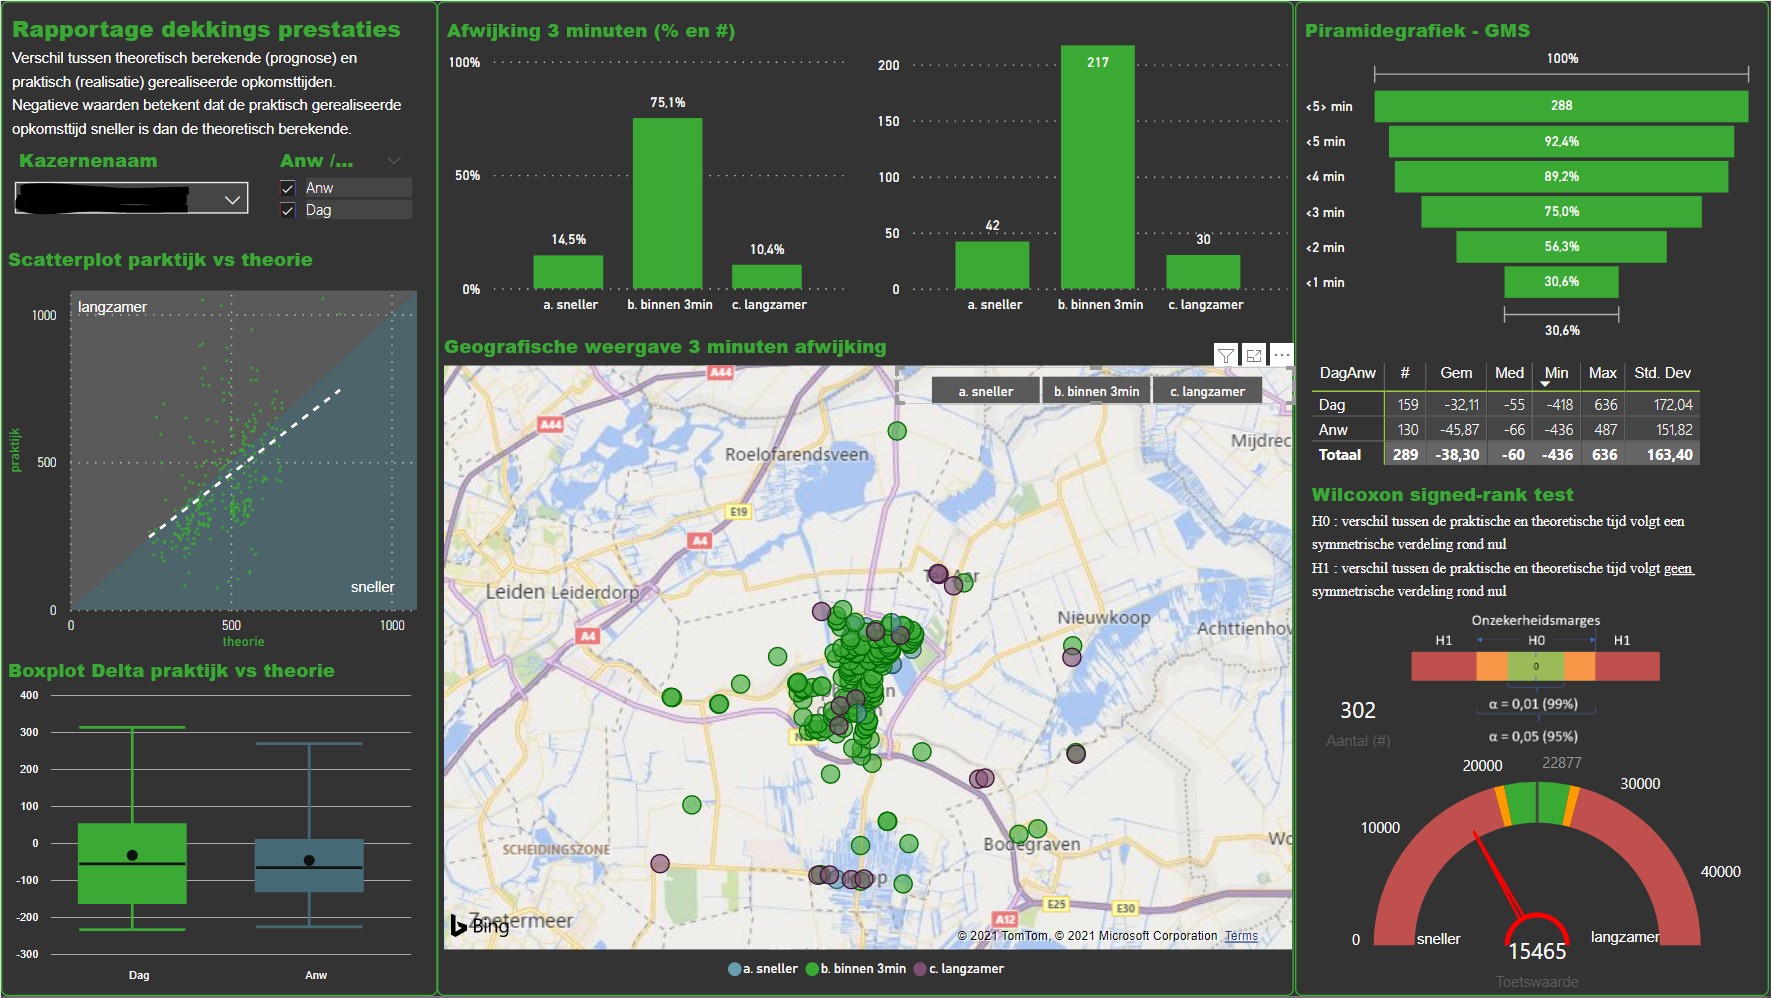Viewport: 1771px width, 998px height.
Task: Sort the table by the Med column header
Action: tap(1509, 373)
